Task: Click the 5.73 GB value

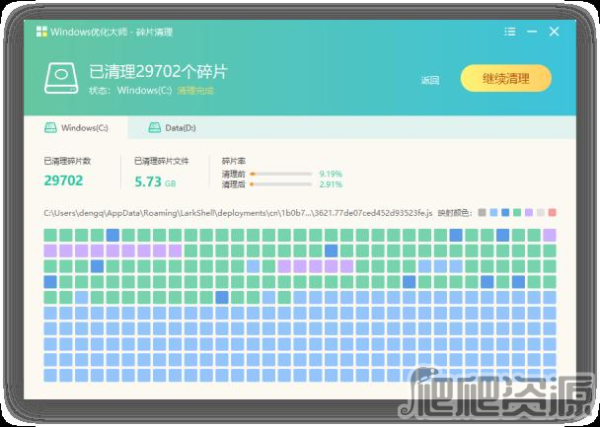Action: tap(155, 182)
